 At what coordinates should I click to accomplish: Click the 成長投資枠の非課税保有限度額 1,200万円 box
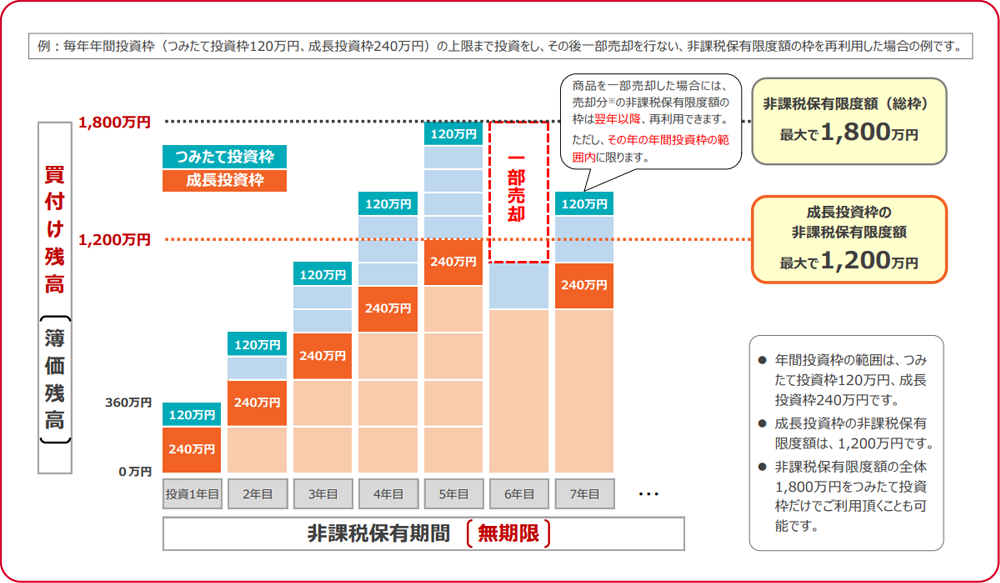tap(848, 238)
